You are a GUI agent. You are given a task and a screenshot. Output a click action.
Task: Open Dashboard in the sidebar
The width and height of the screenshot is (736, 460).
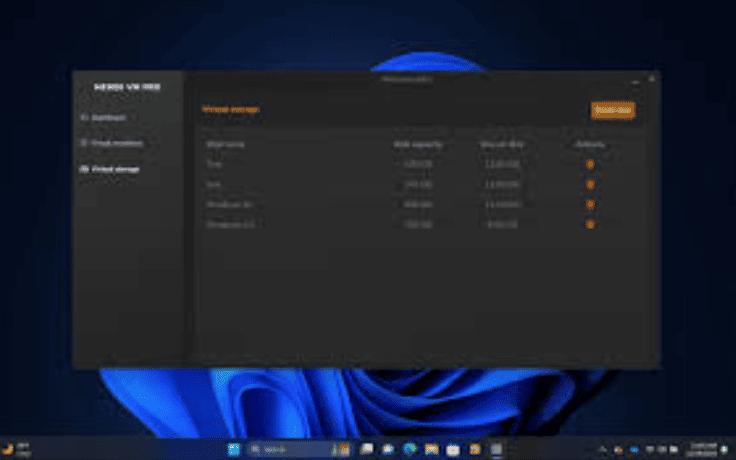pyautogui.click(x=108, y=117)
